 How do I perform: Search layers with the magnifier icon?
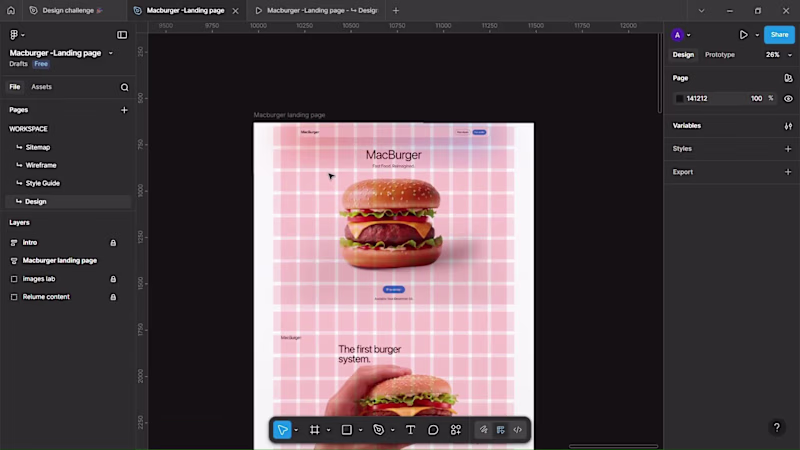pos(124,87)
